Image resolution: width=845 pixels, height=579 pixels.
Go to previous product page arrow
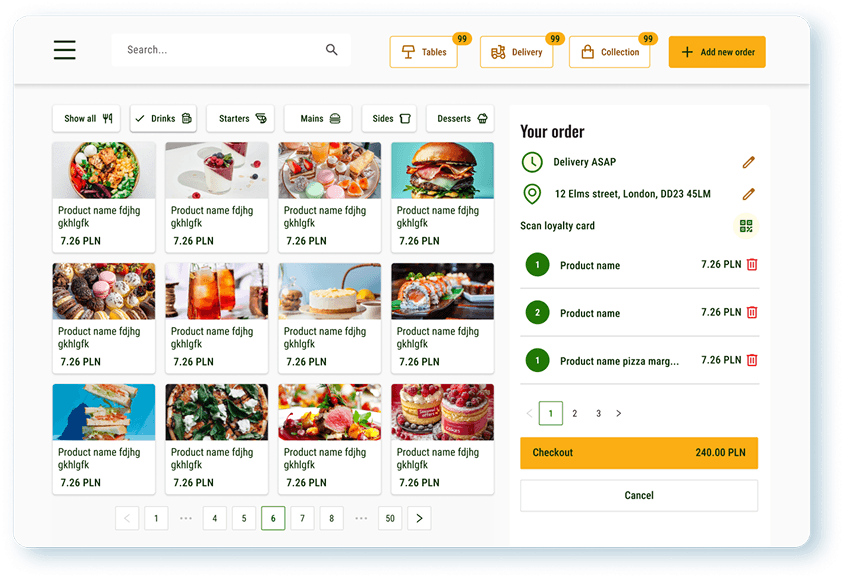point(127,519)
